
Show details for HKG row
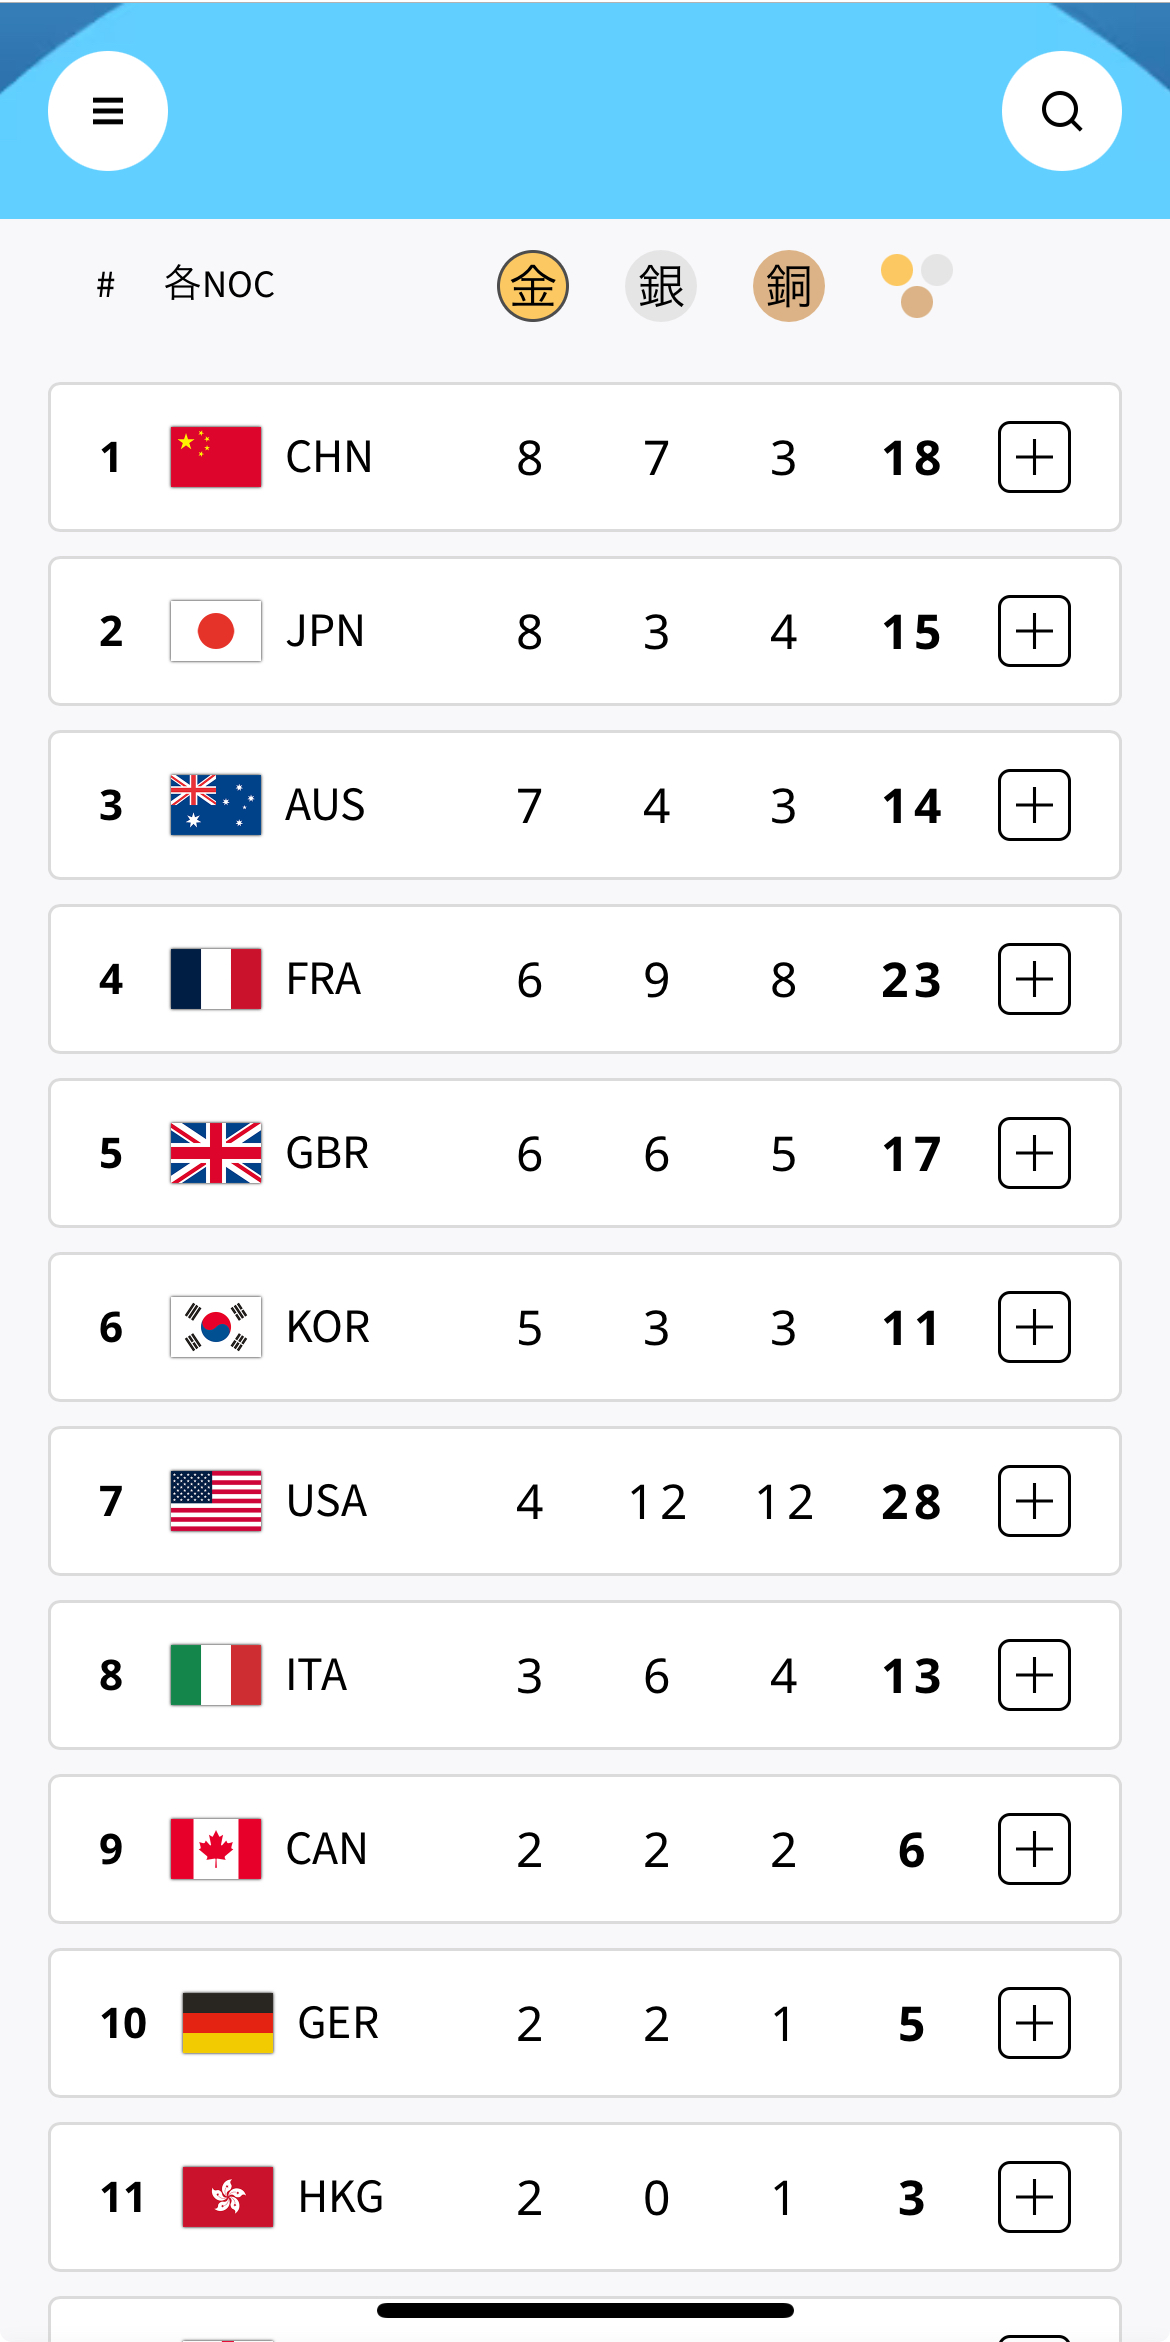click(1034, 2197)
